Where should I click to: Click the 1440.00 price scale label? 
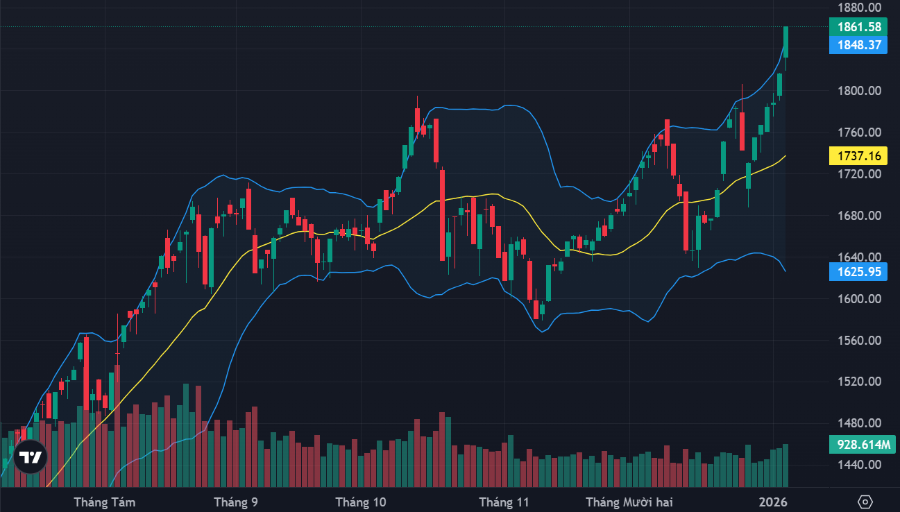[859, 465]
